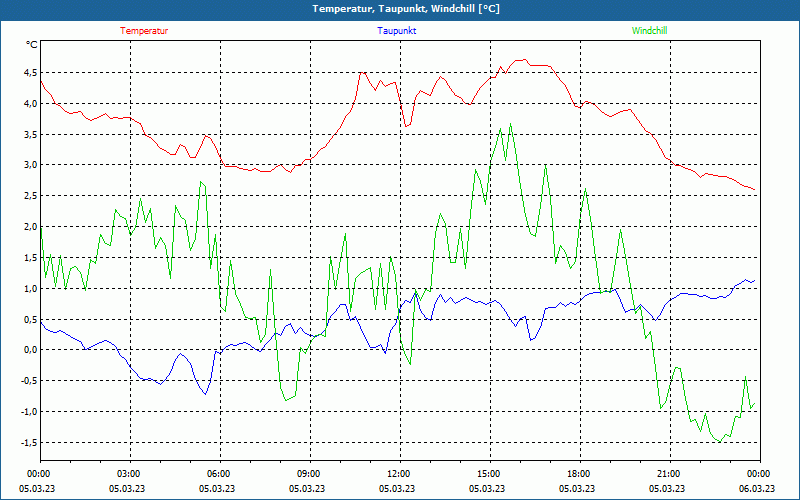Click the 4,5 y-axis value
Screen dimensions: 800x500
click(x=30, y=73)
